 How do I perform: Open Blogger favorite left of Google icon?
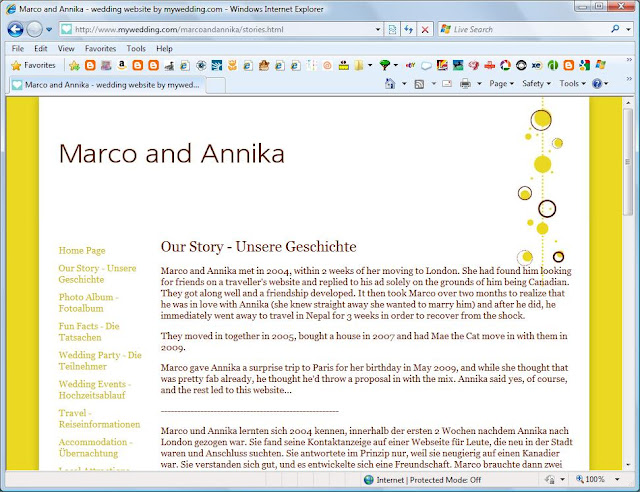coord(569,65)
